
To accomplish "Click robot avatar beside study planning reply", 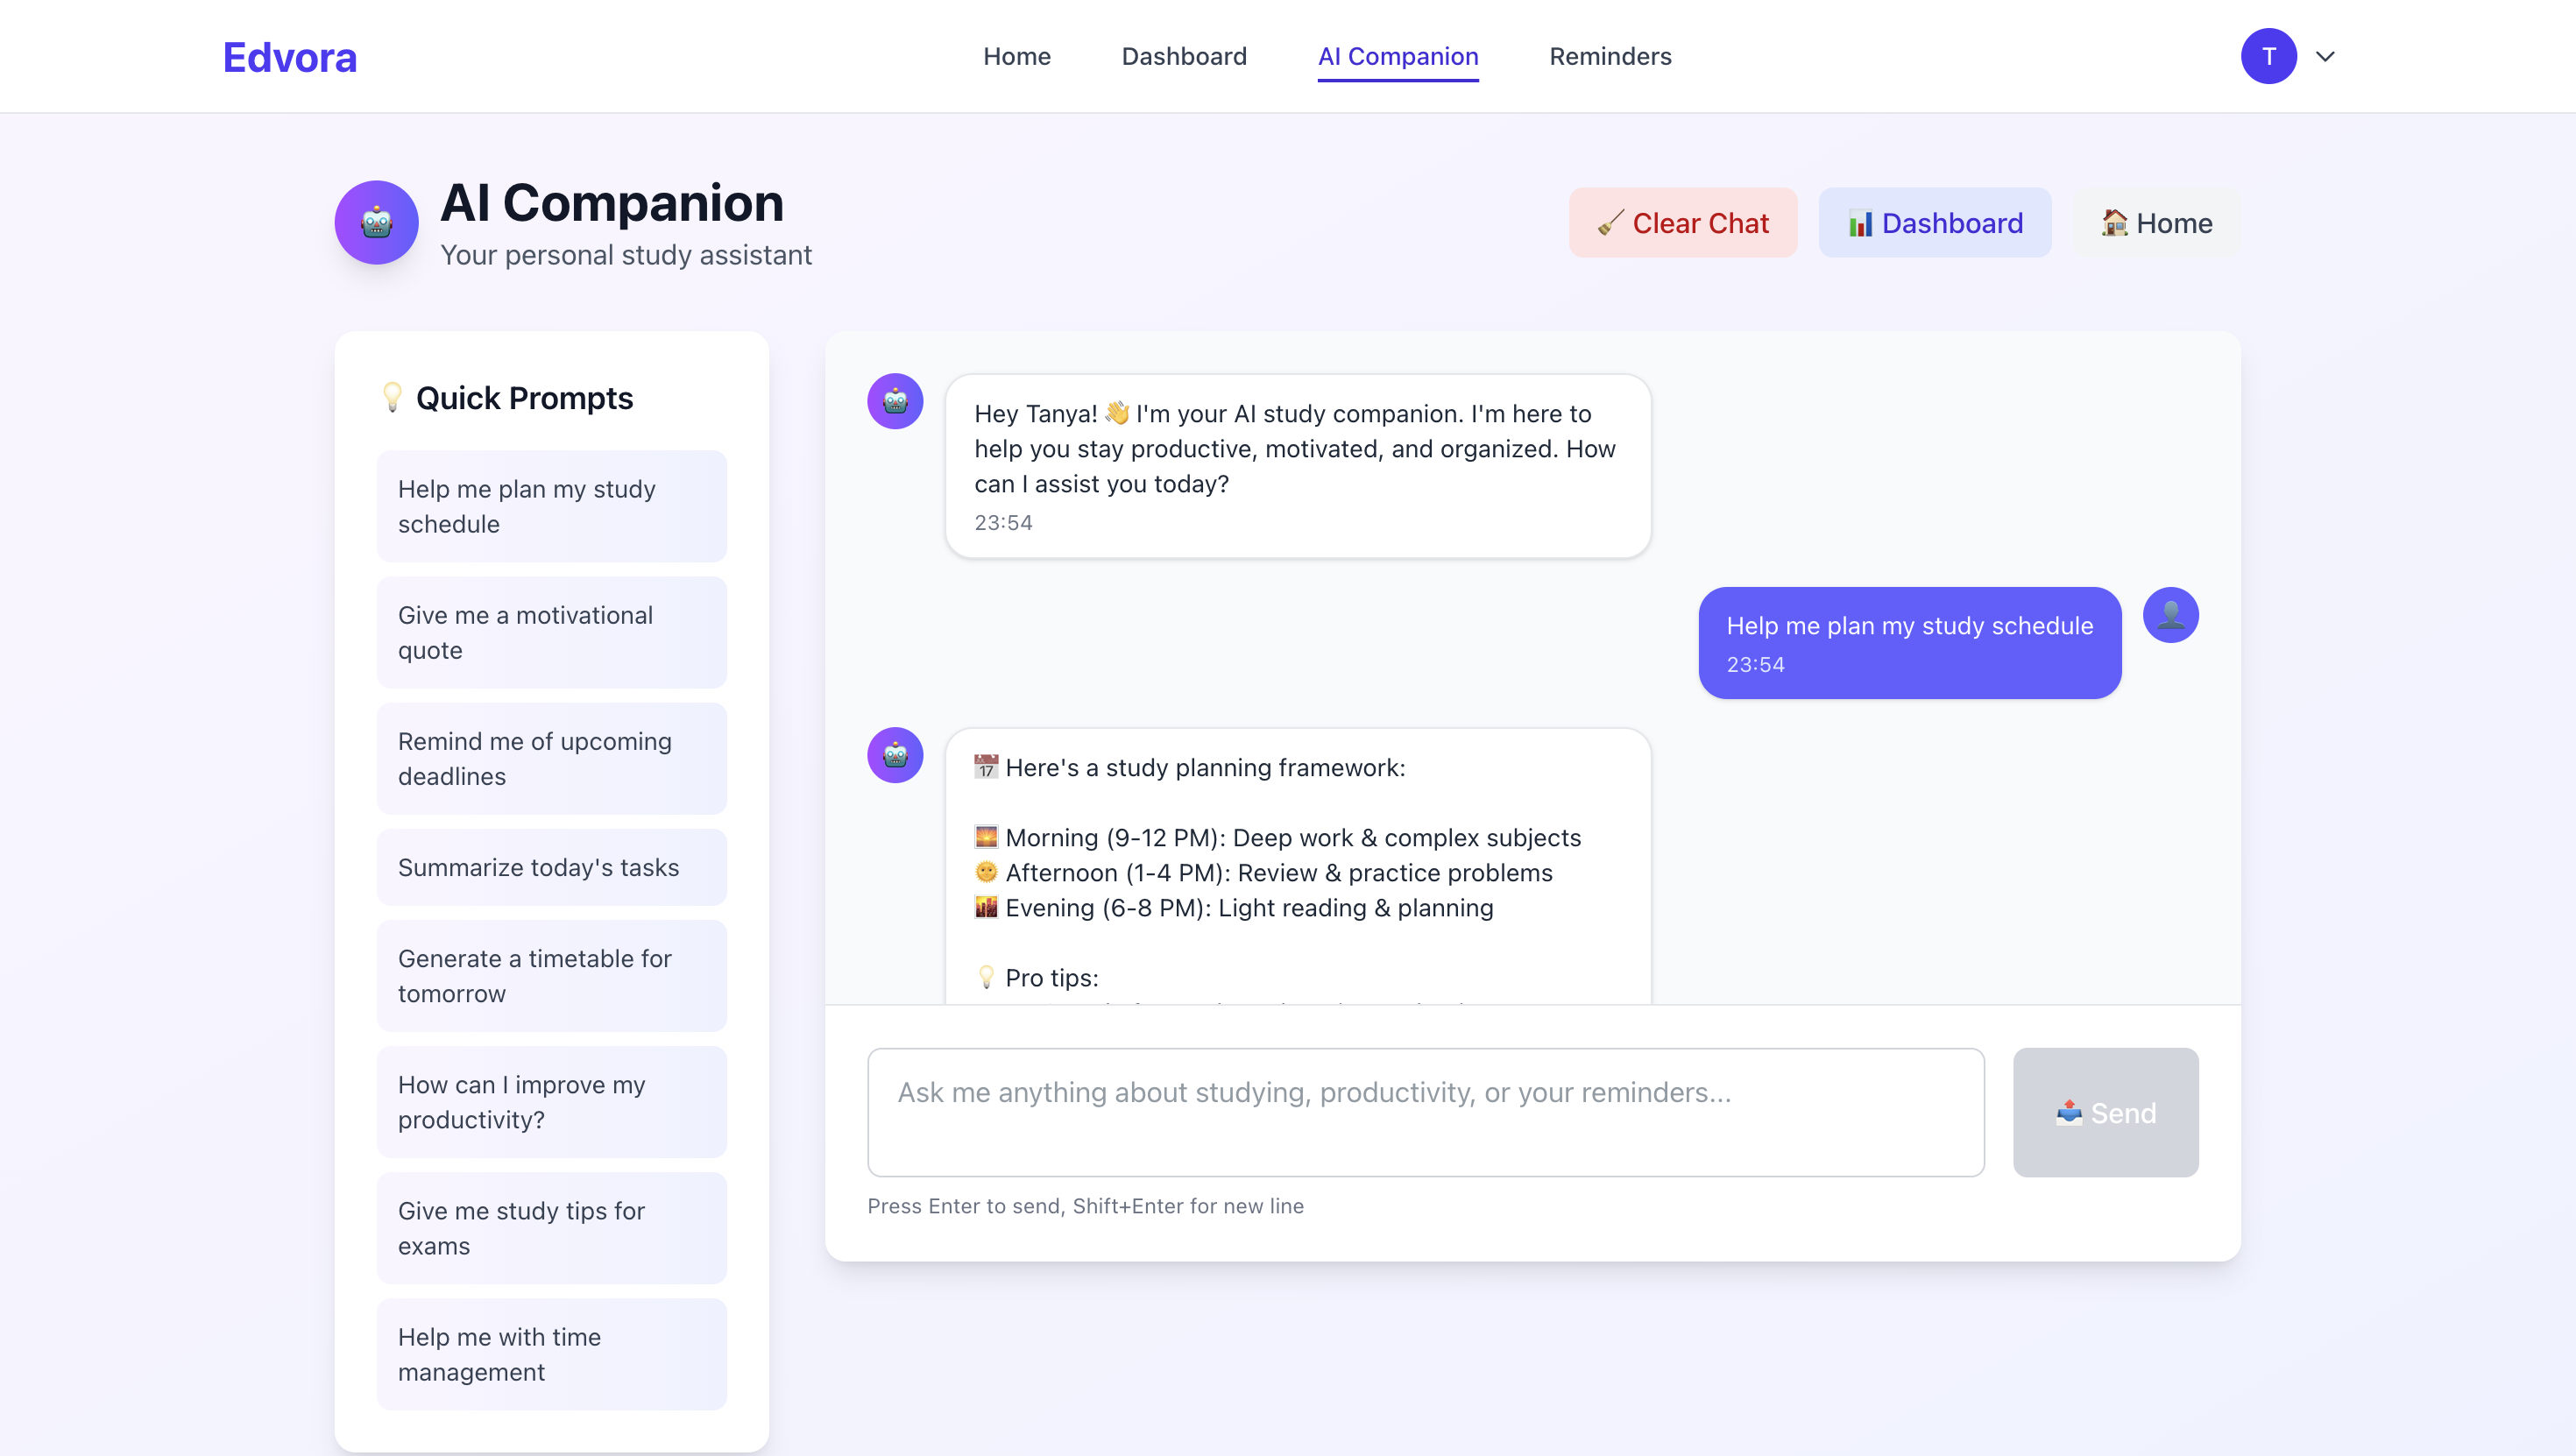I will pos(895,755).
